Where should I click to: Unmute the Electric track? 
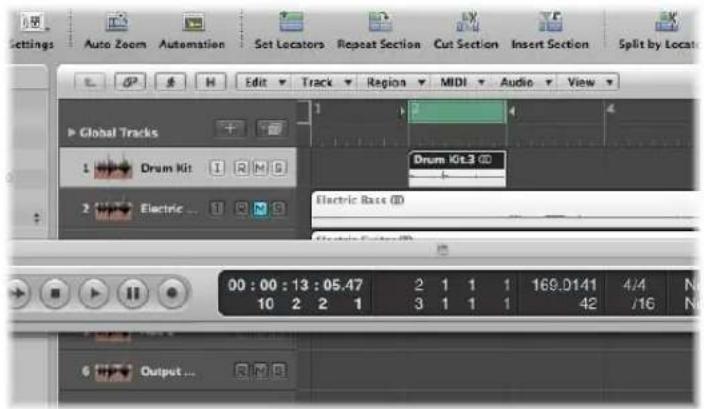(260, 208)
